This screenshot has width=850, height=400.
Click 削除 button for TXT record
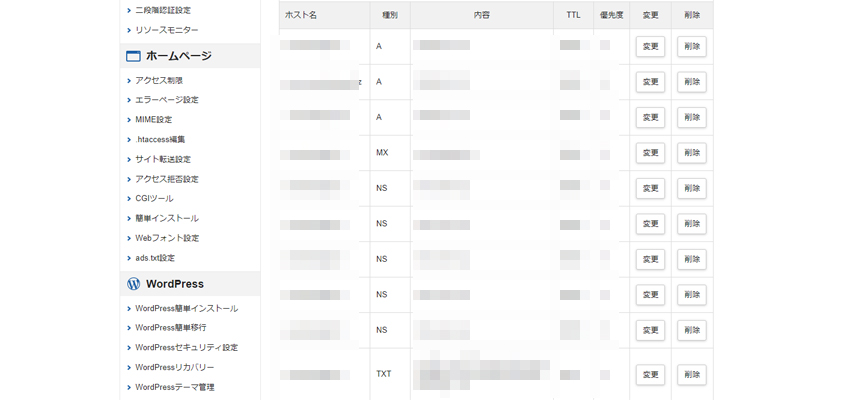pos(692,374)
